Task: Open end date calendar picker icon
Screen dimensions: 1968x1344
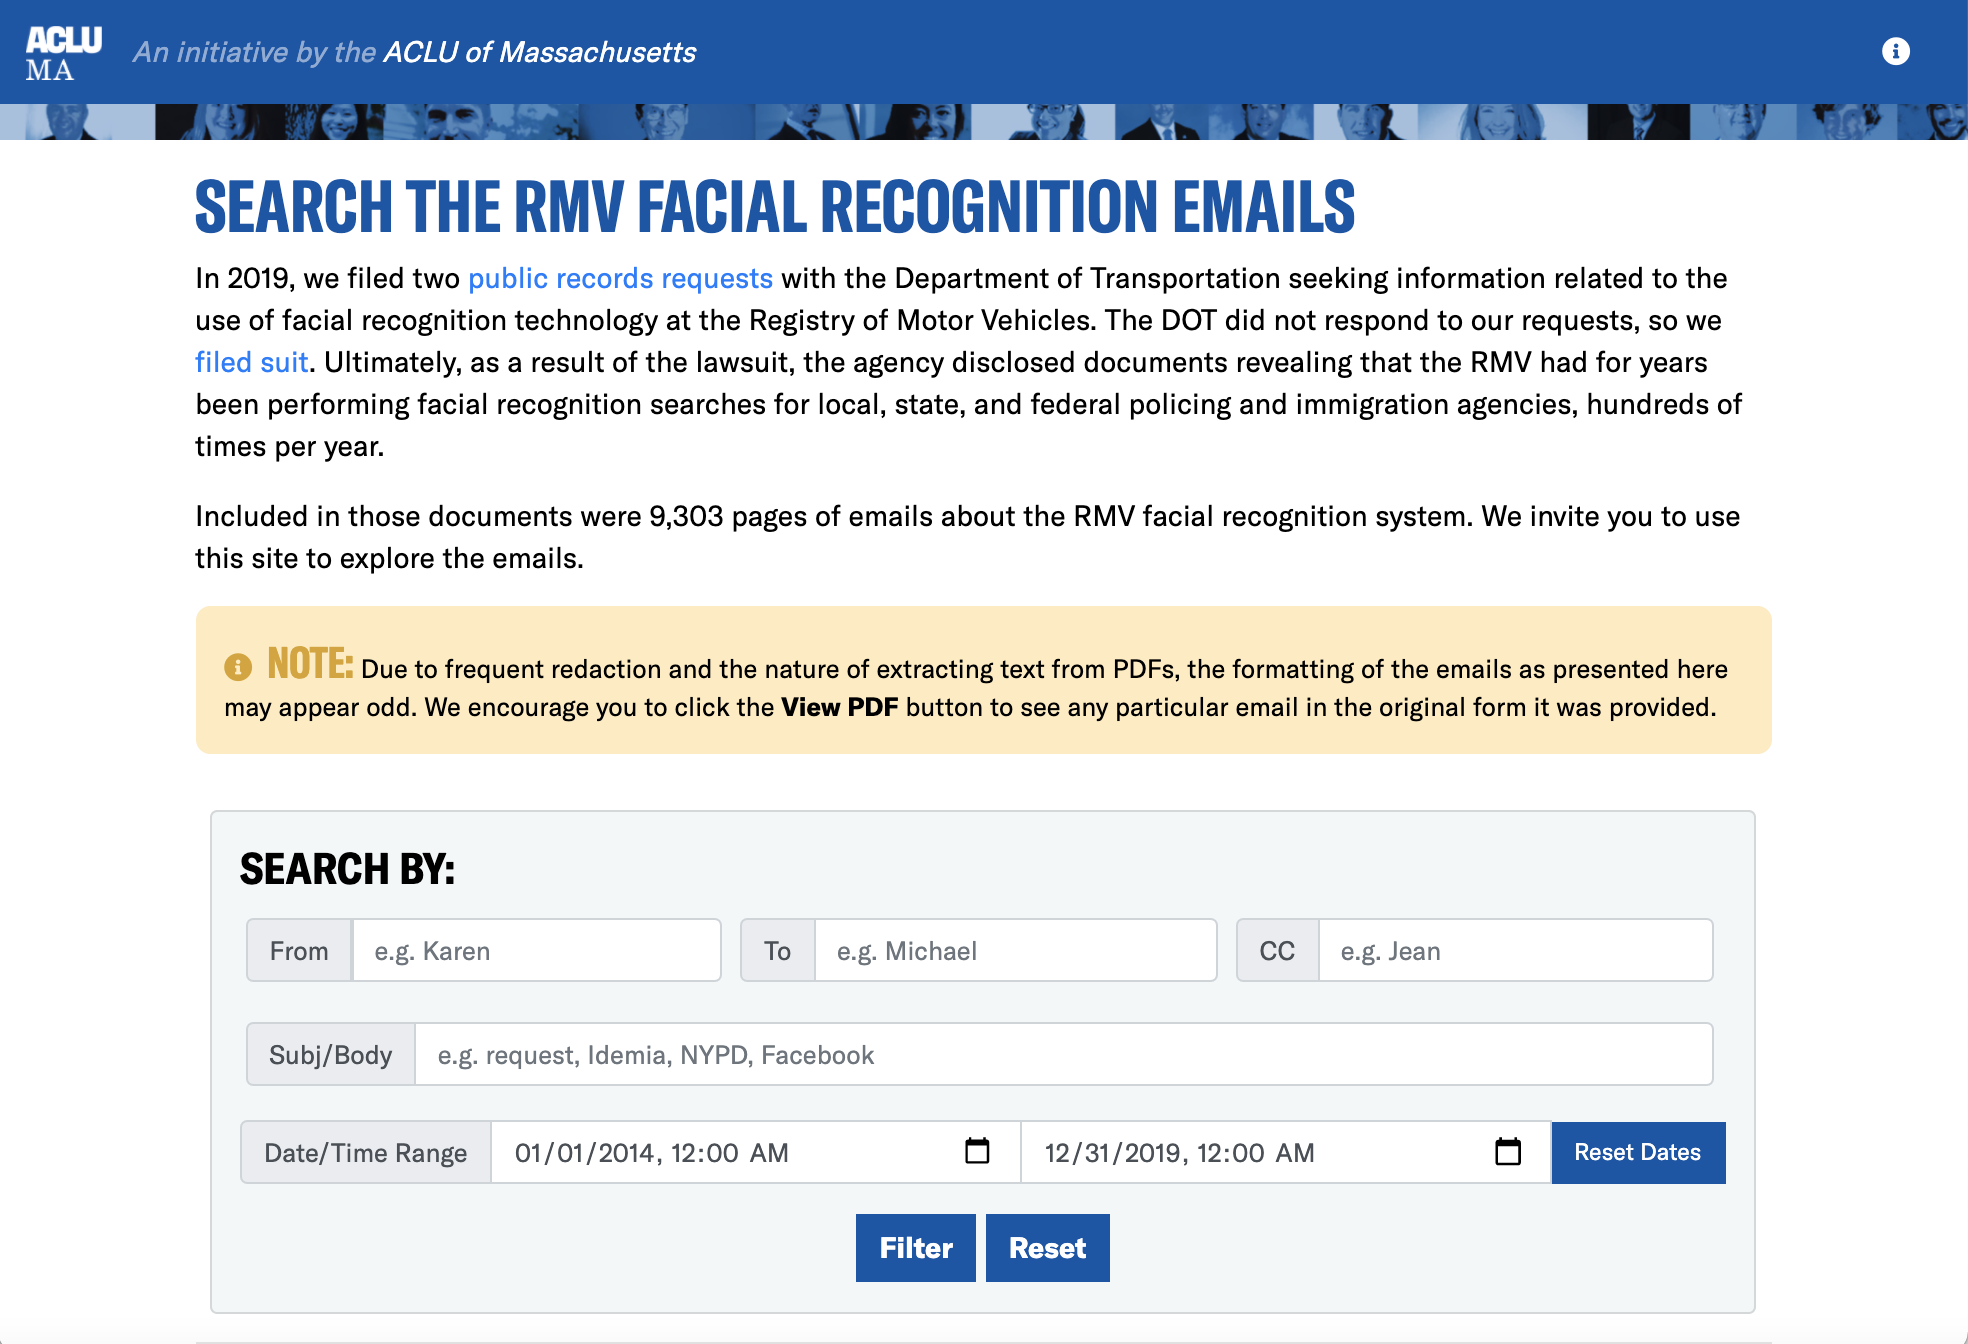Action: coord(1508,1151)
